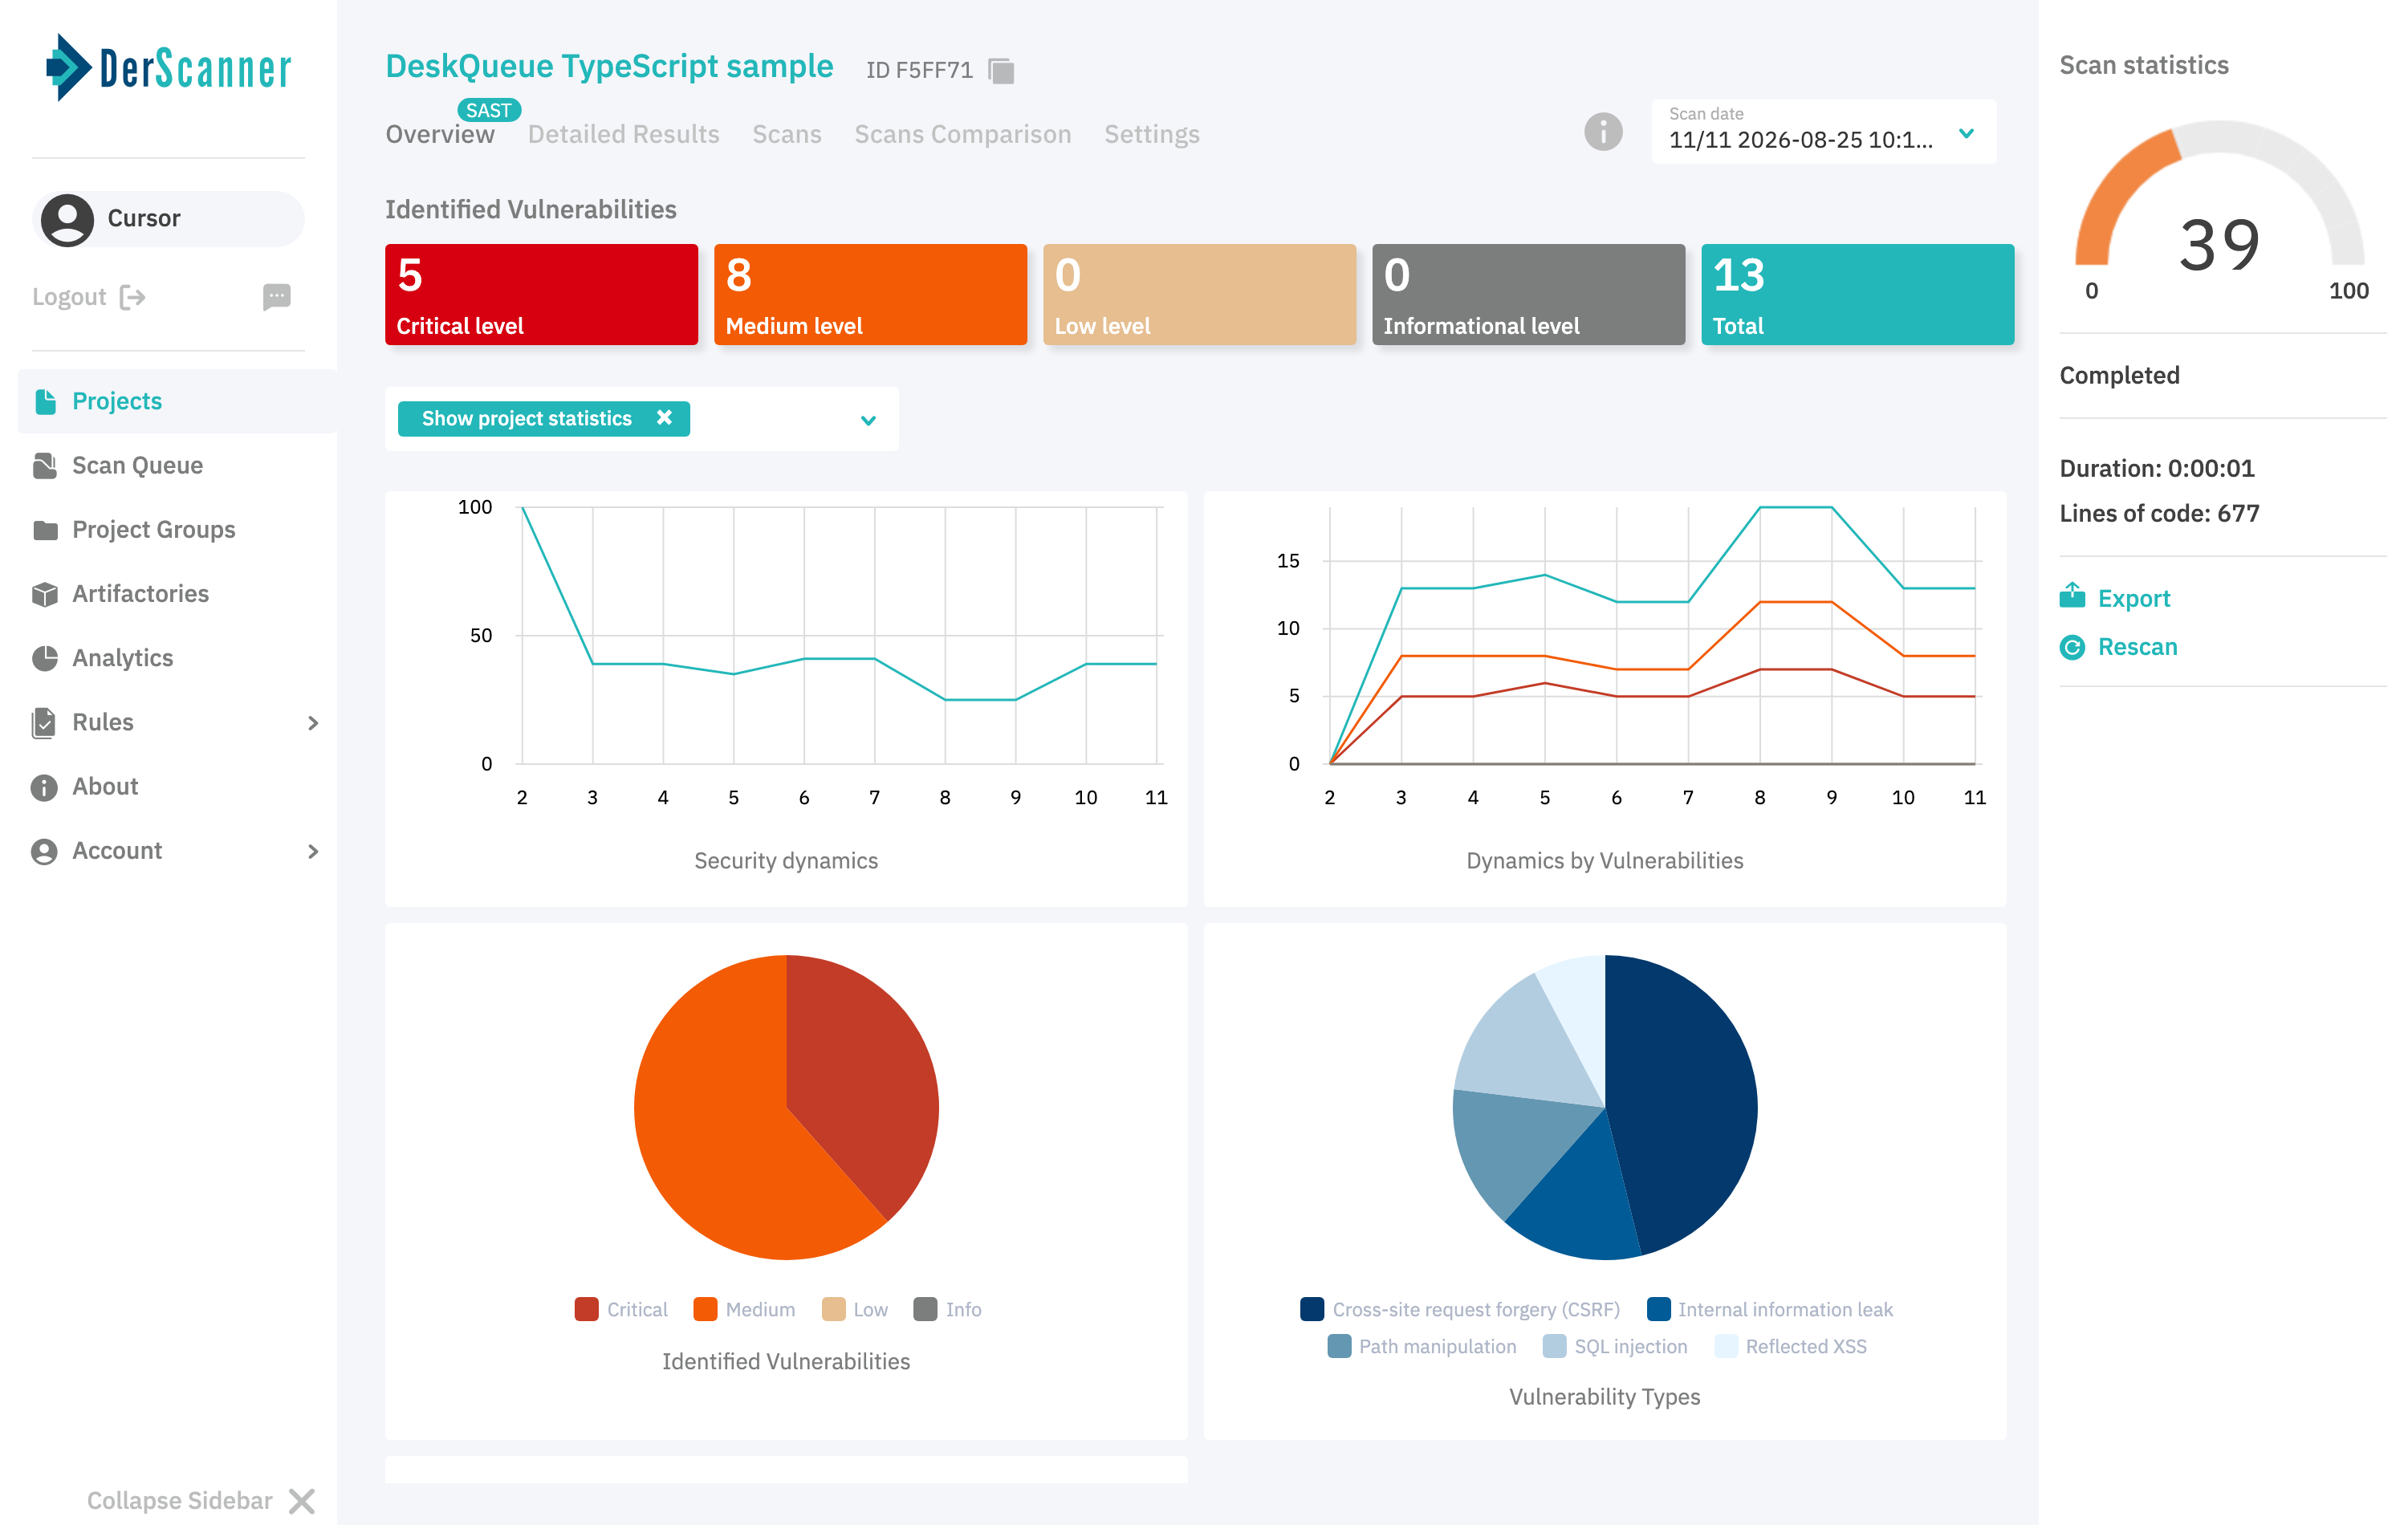Go to the Settings tab
Image resolution: width=2408 pixels, height=1525 pixels.
[1151, 135]
